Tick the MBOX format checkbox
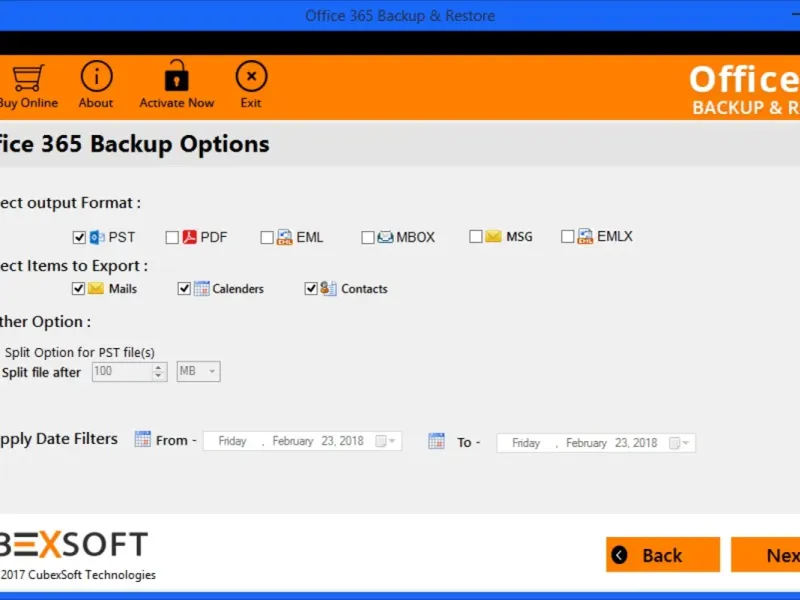800x600 pixels. tap(368, 238)
